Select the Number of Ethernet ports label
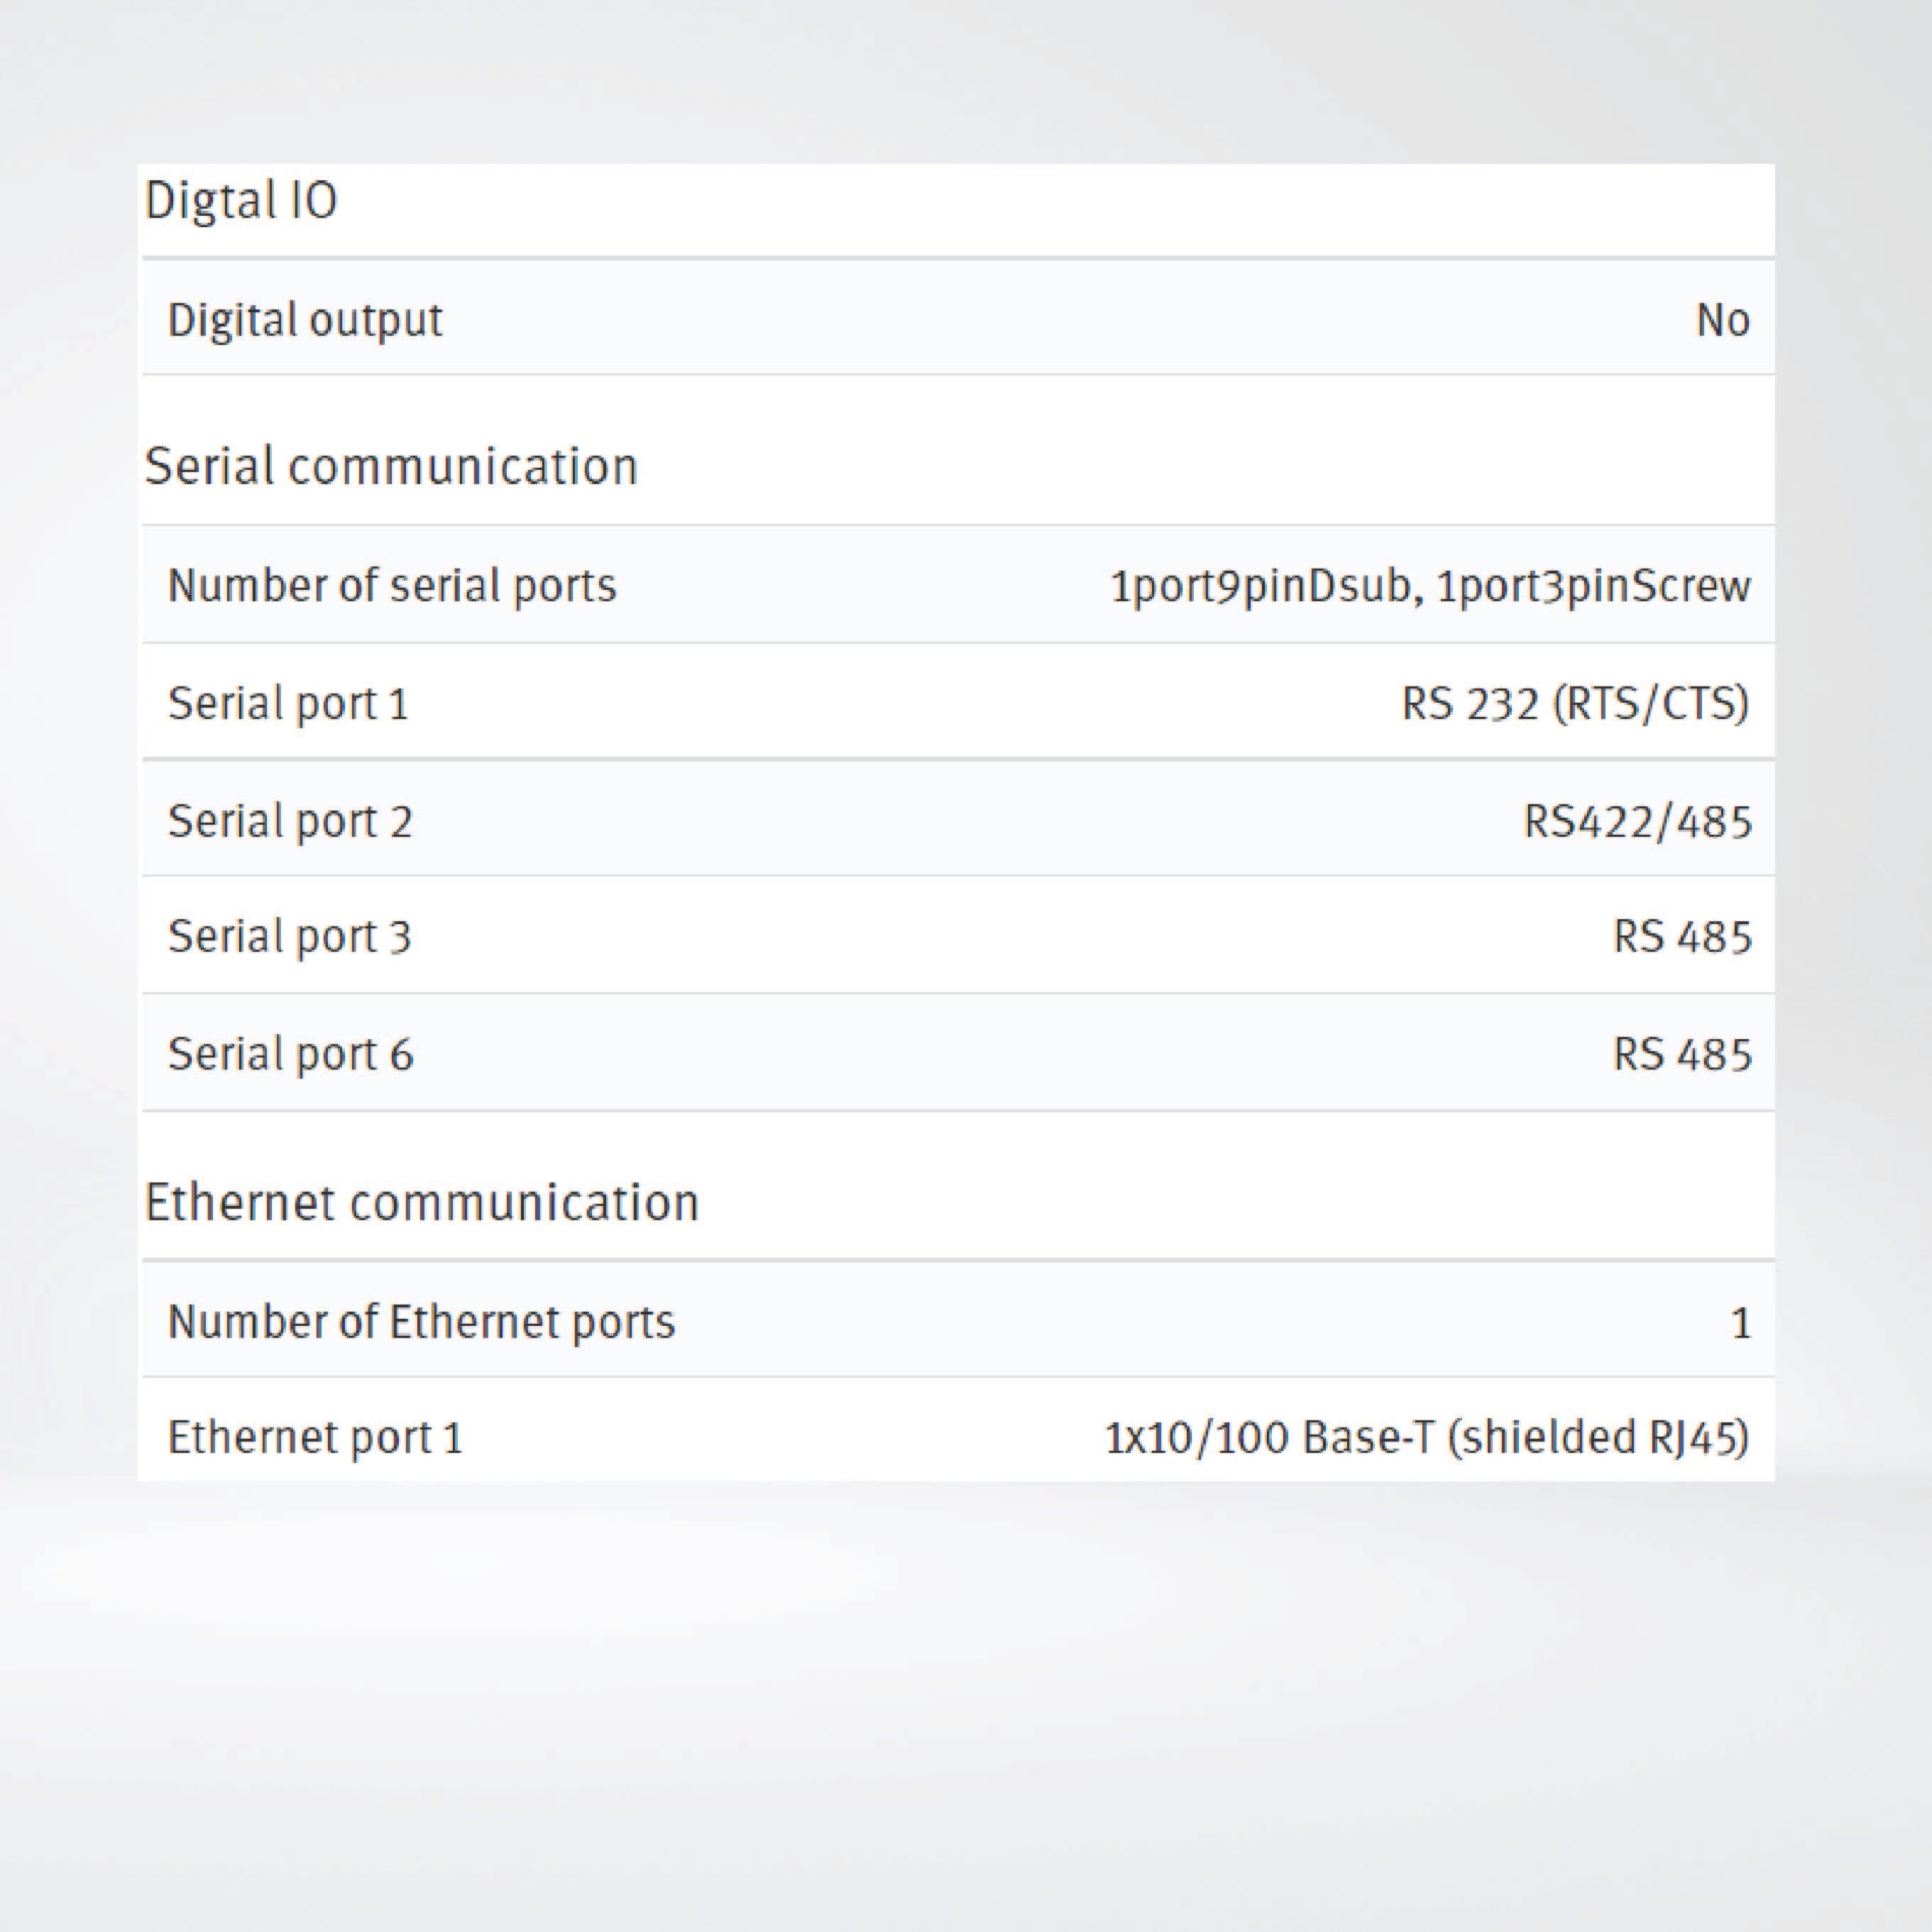Screen dimensions: 1932x1932 tap(421, 1322)
